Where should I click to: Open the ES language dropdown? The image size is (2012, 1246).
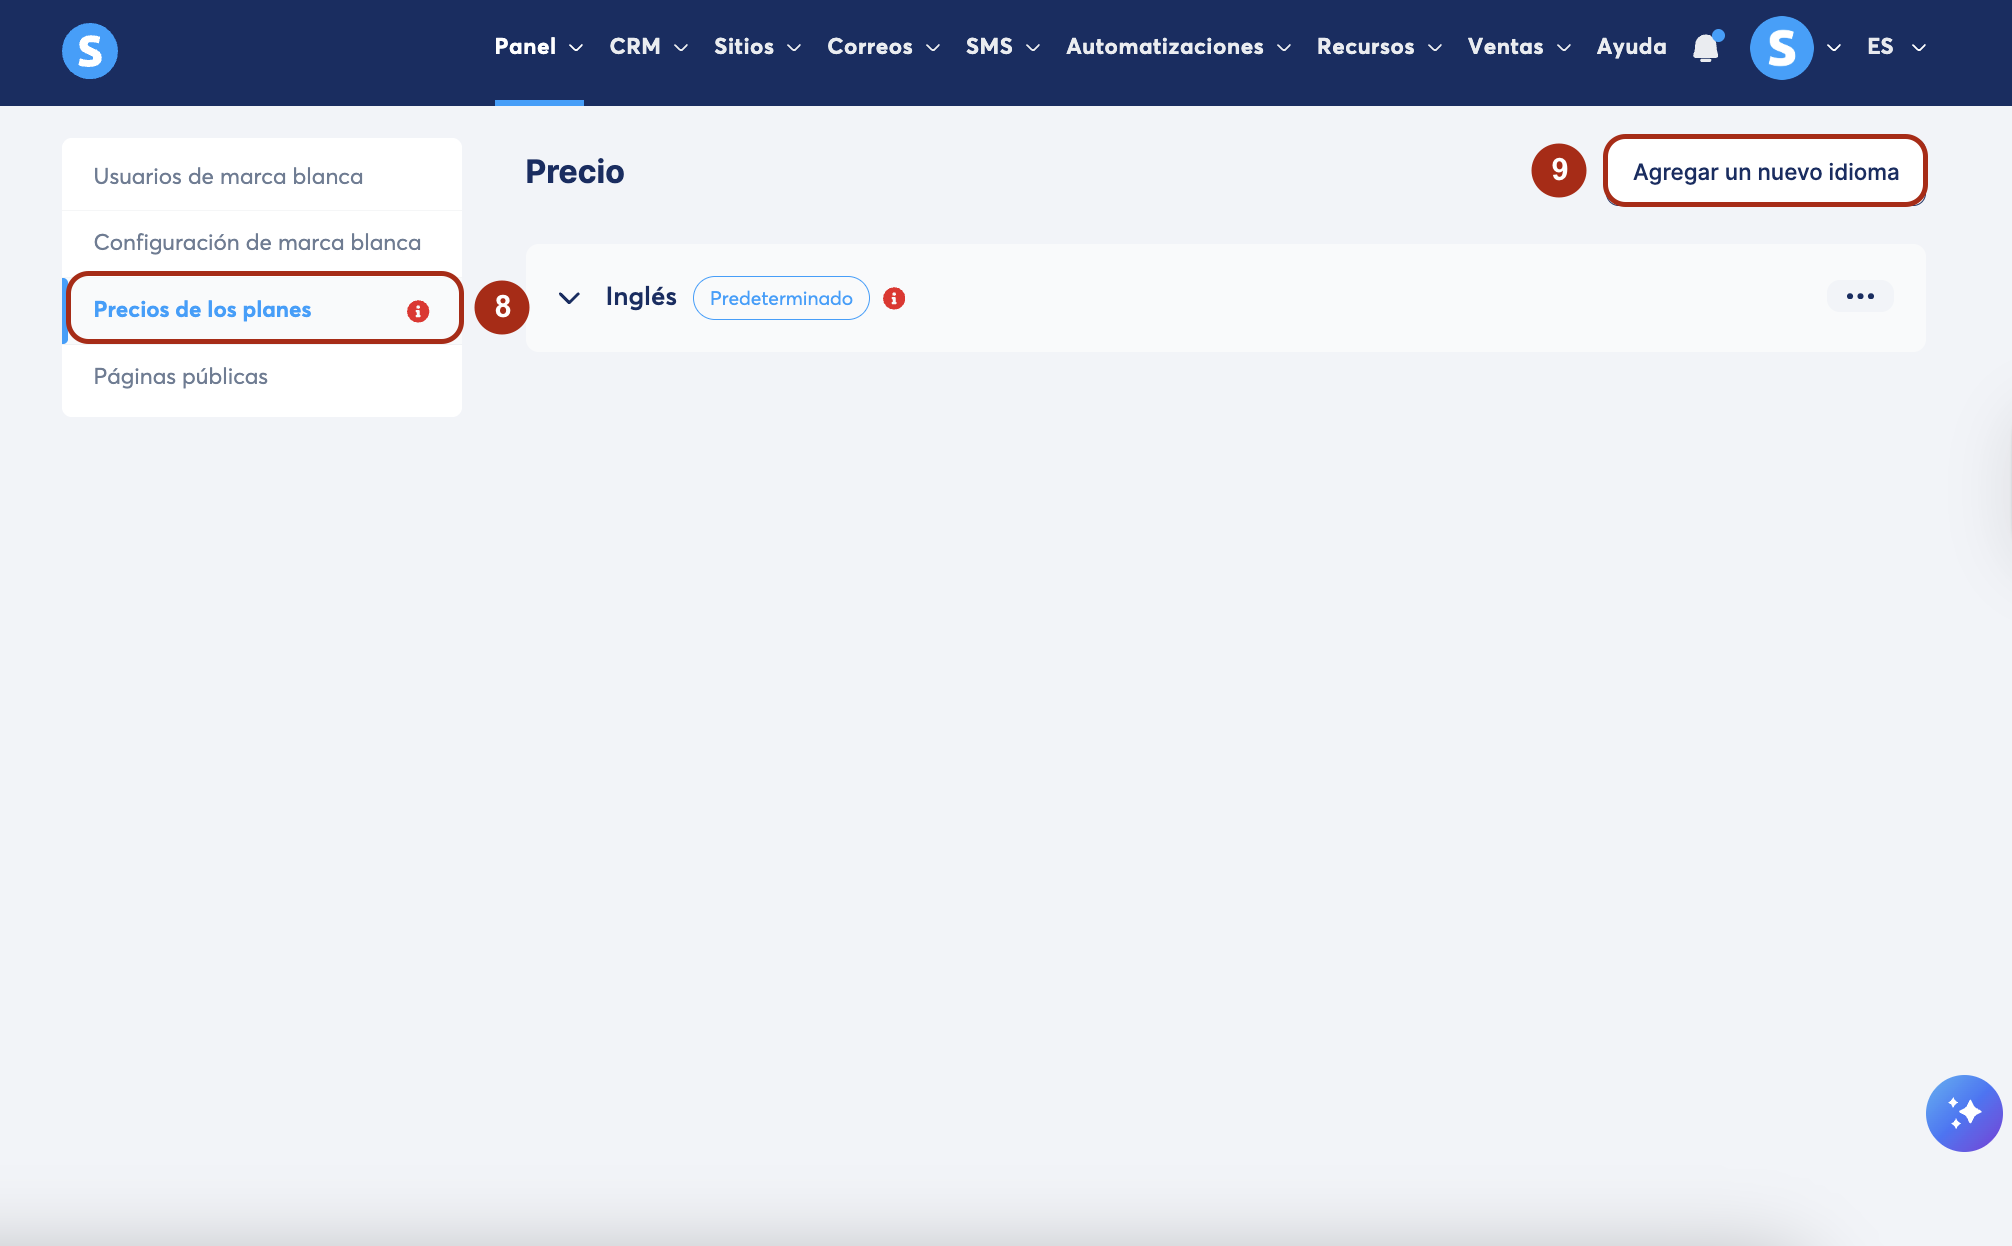click(1895, 47)
